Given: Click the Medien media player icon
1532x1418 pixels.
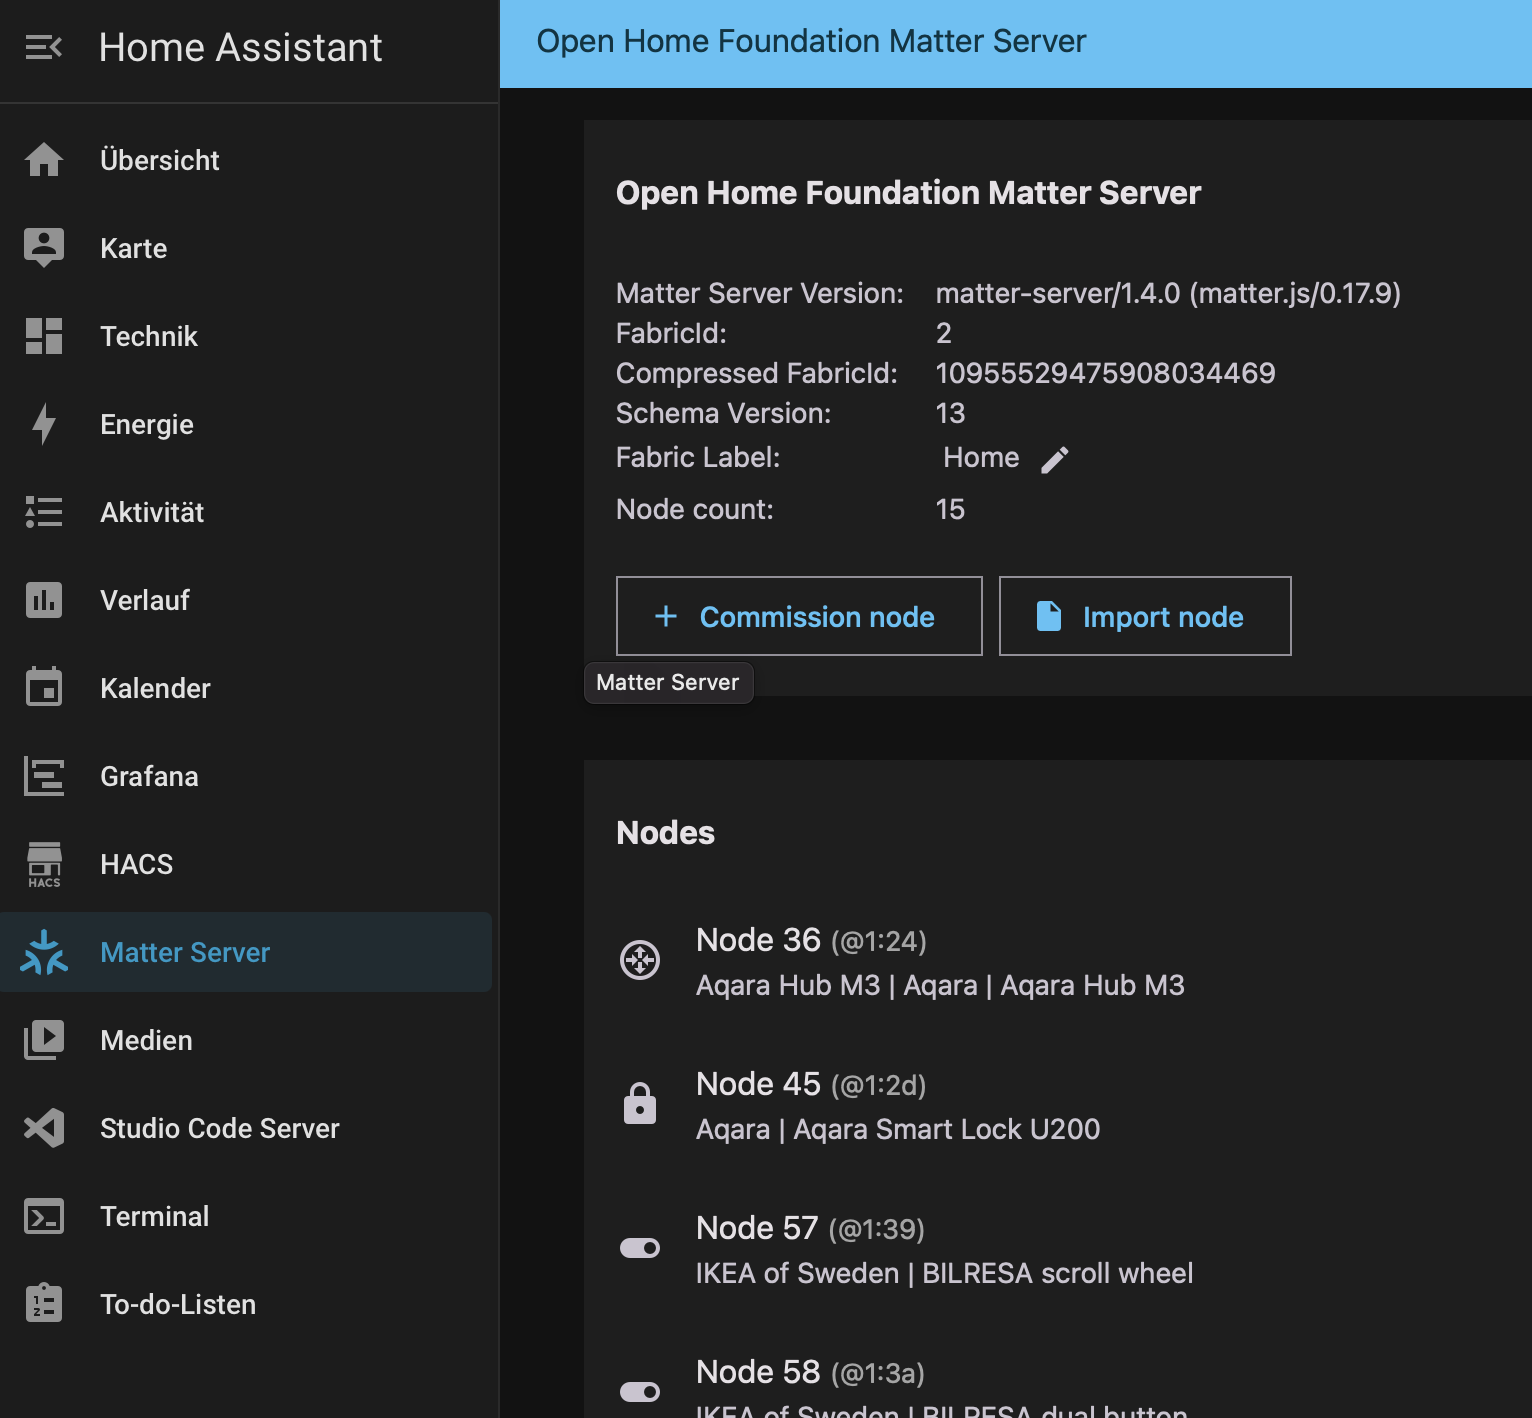Looking at the screenshot, I should pyautogui.click(x=44, y=1040).
